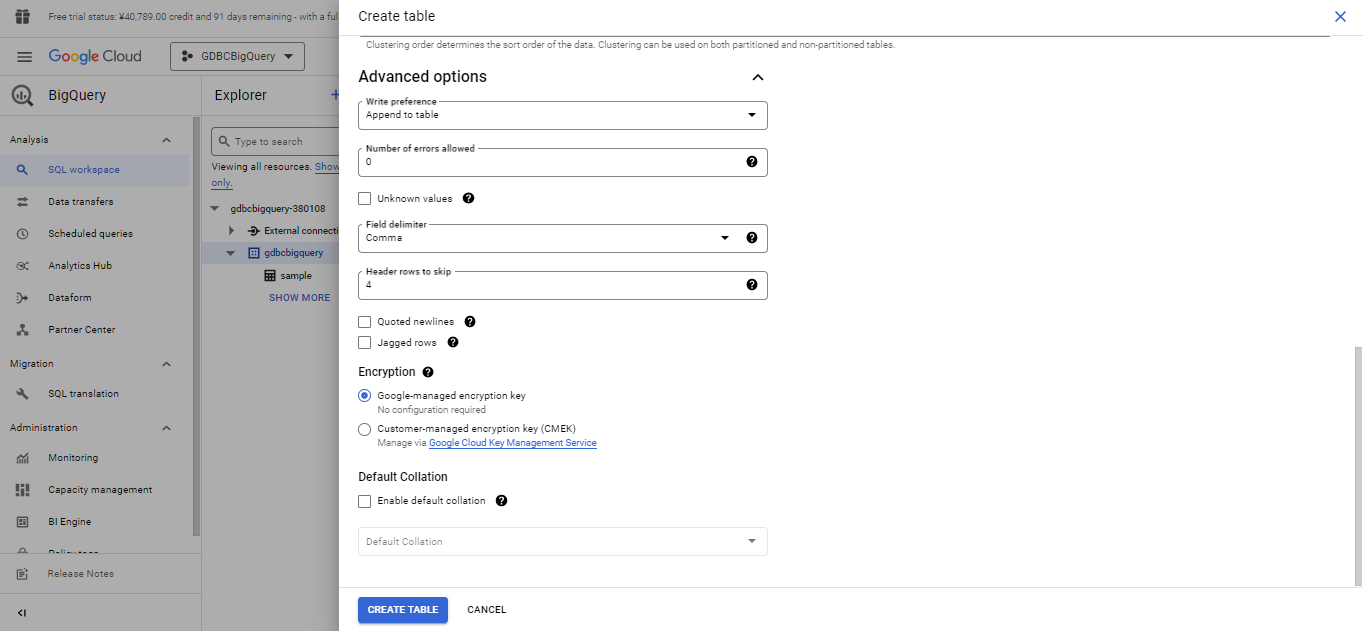Open the hamburger navigation menu
This screenshot has height=631, width=1363.
click(25, 57)
